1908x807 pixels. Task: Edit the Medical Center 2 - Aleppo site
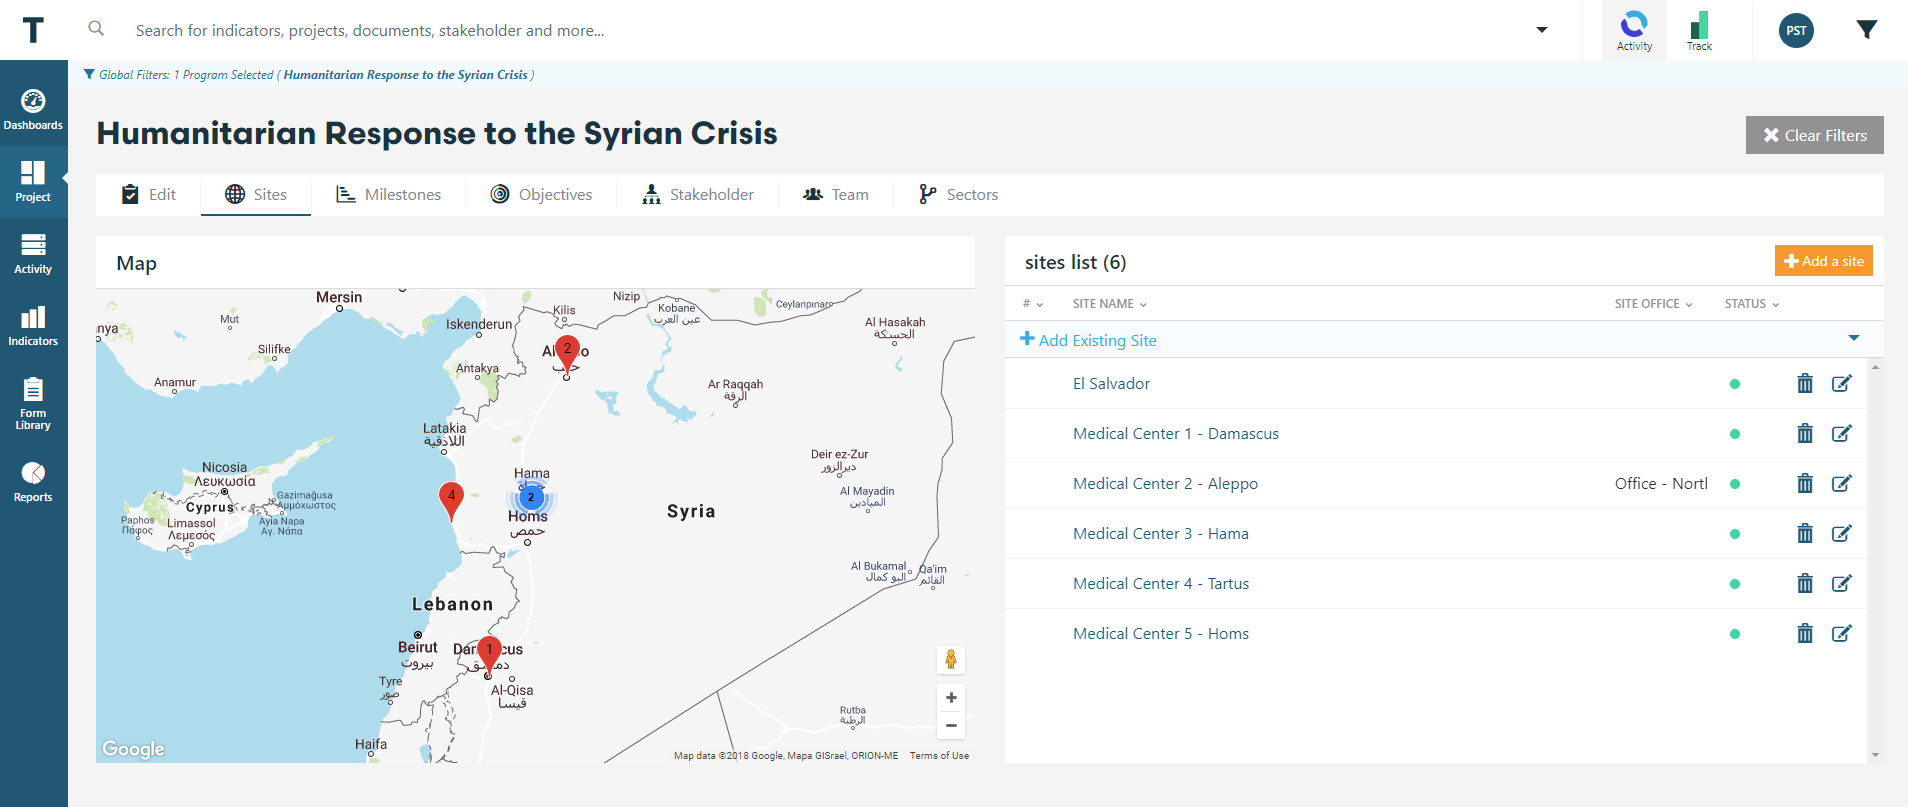(x=1841, y=484)
